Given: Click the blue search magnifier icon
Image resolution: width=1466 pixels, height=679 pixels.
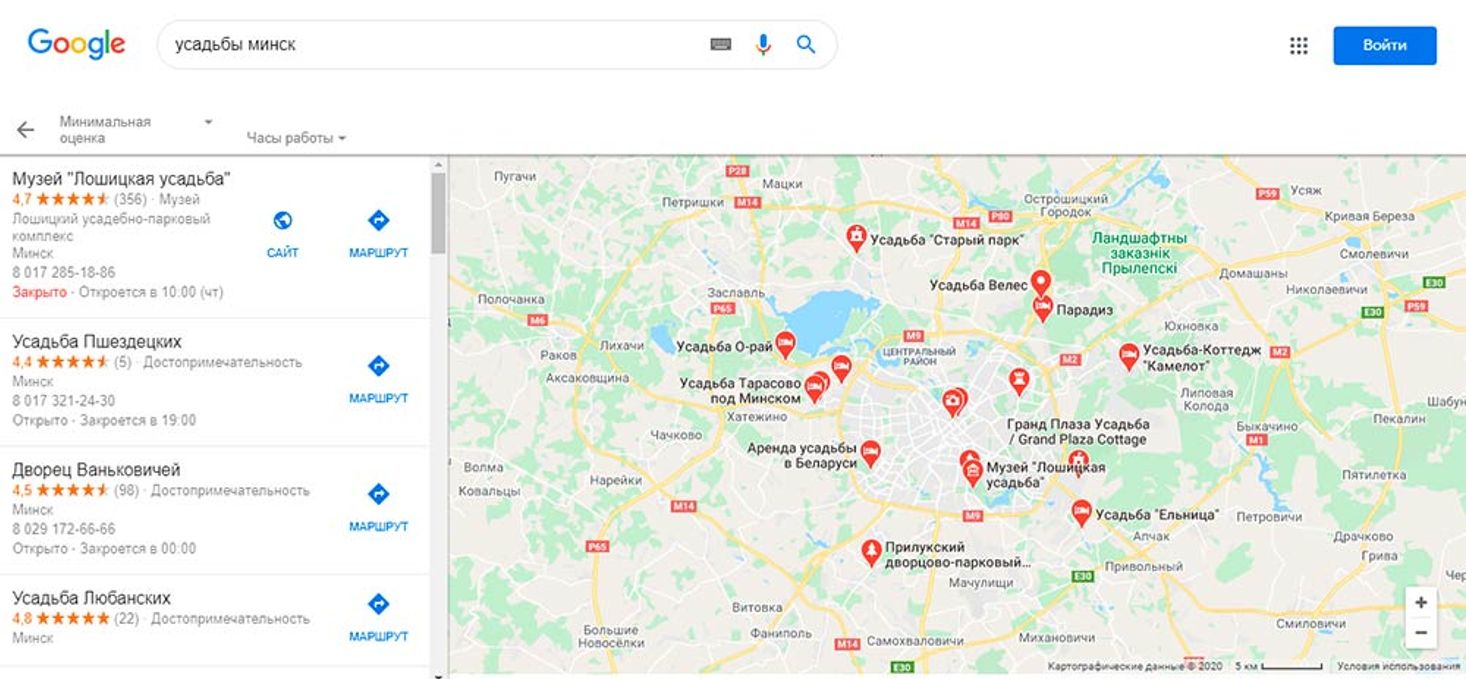Looking at the screenshot, I should tap(806, 44).
